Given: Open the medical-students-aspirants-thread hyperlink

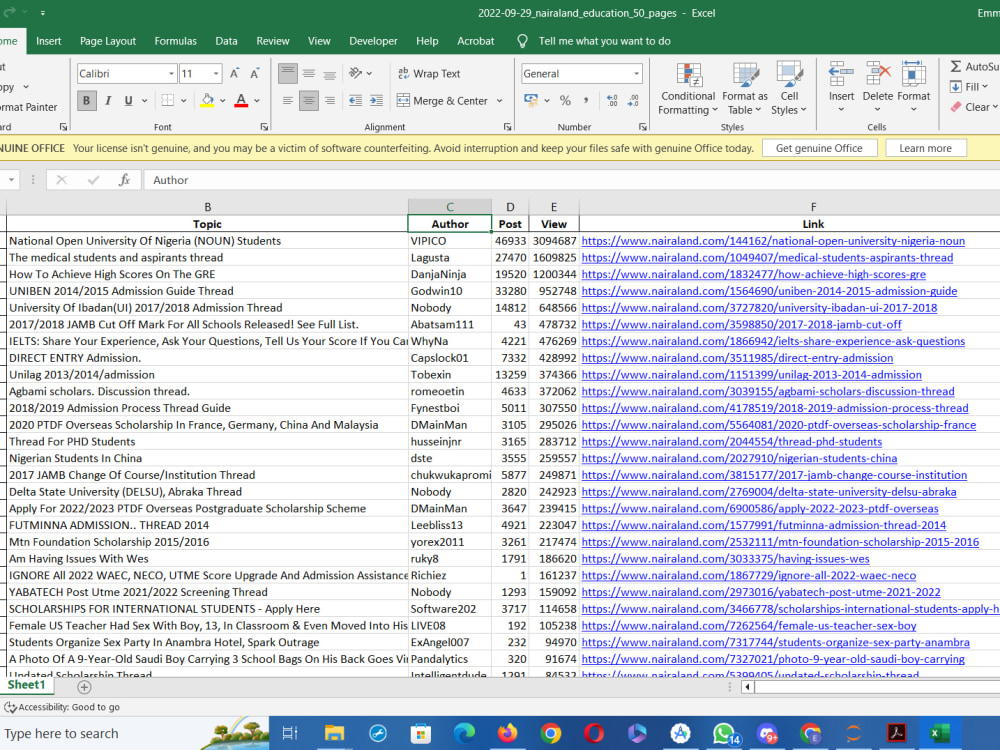Looking at the screenshot, I should click(x=767, y=258).
